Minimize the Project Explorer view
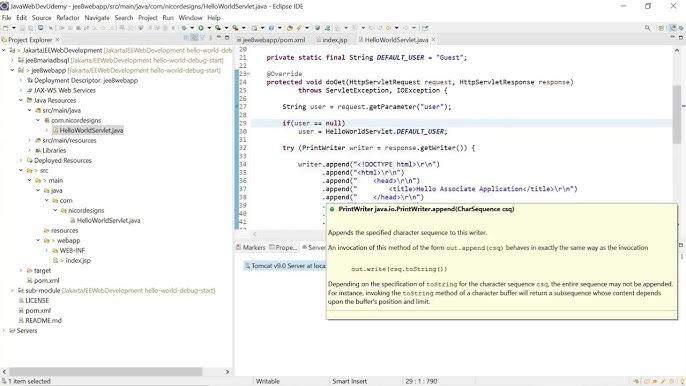The image size is (686, 386). [x=219, y=38]
